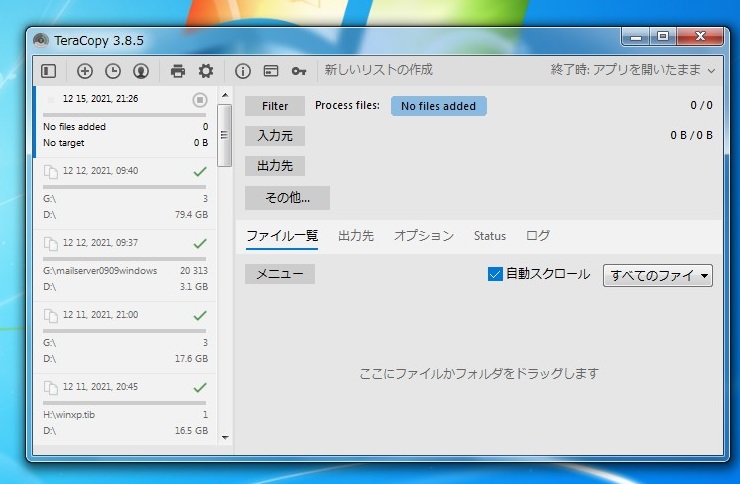This screenshot has height=484, width=740.
Task: Expand the 終了時: アプリを開いたまま dropdown
Action: (x=633, y=70)
